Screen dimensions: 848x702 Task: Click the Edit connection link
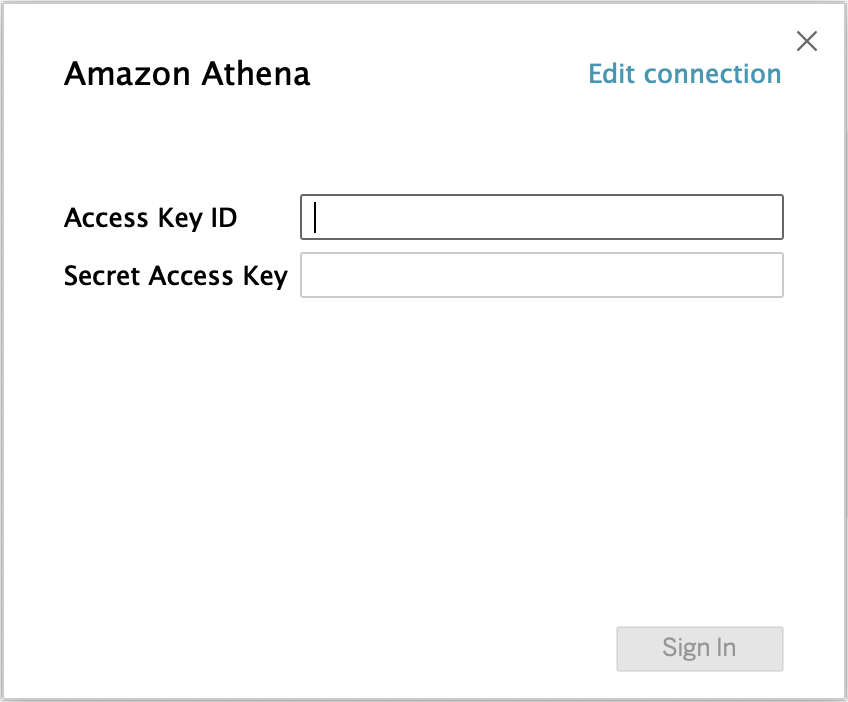[684, 74]
